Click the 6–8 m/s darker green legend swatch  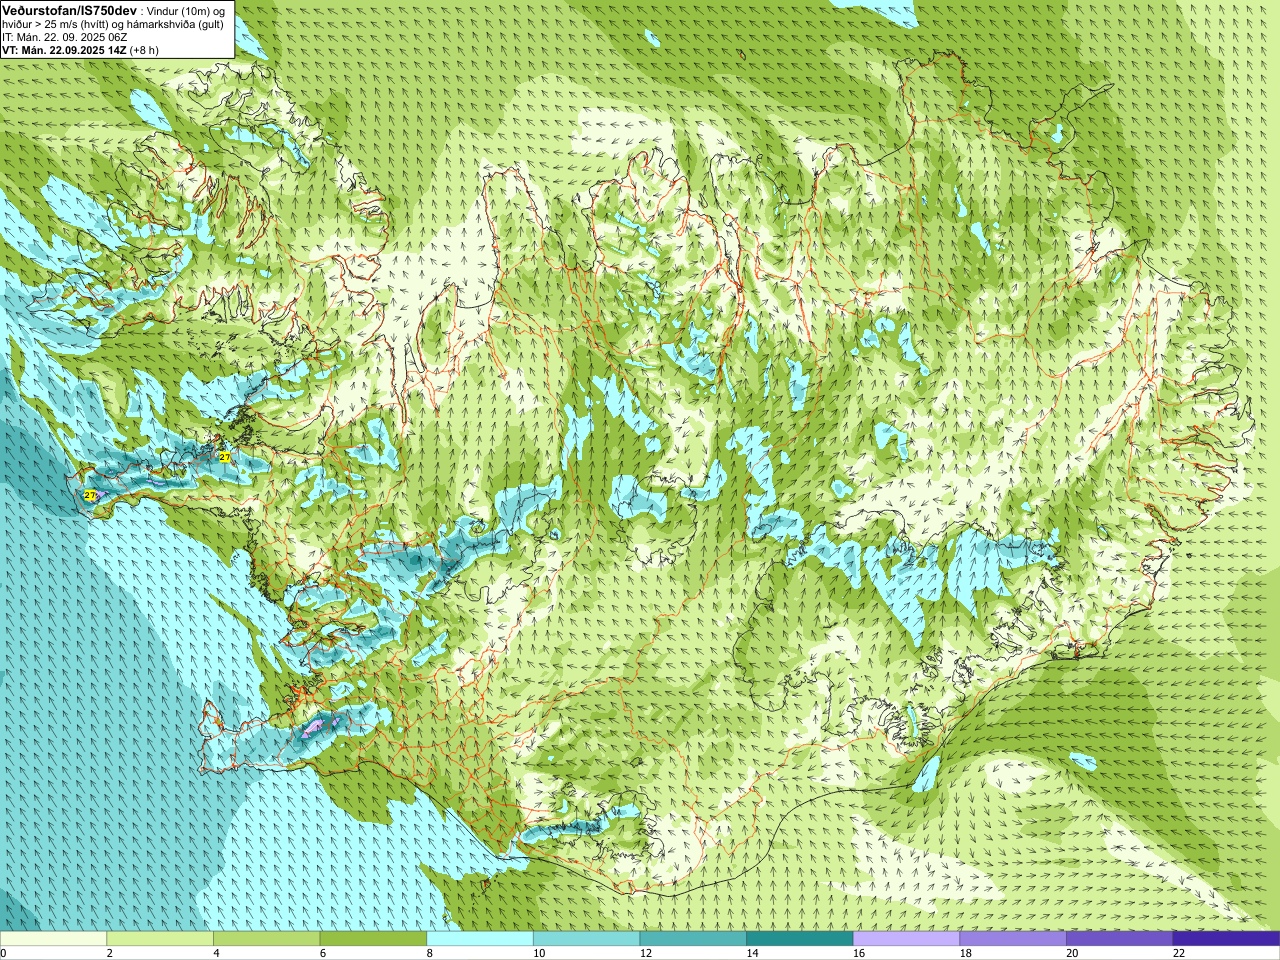[373, 939]
